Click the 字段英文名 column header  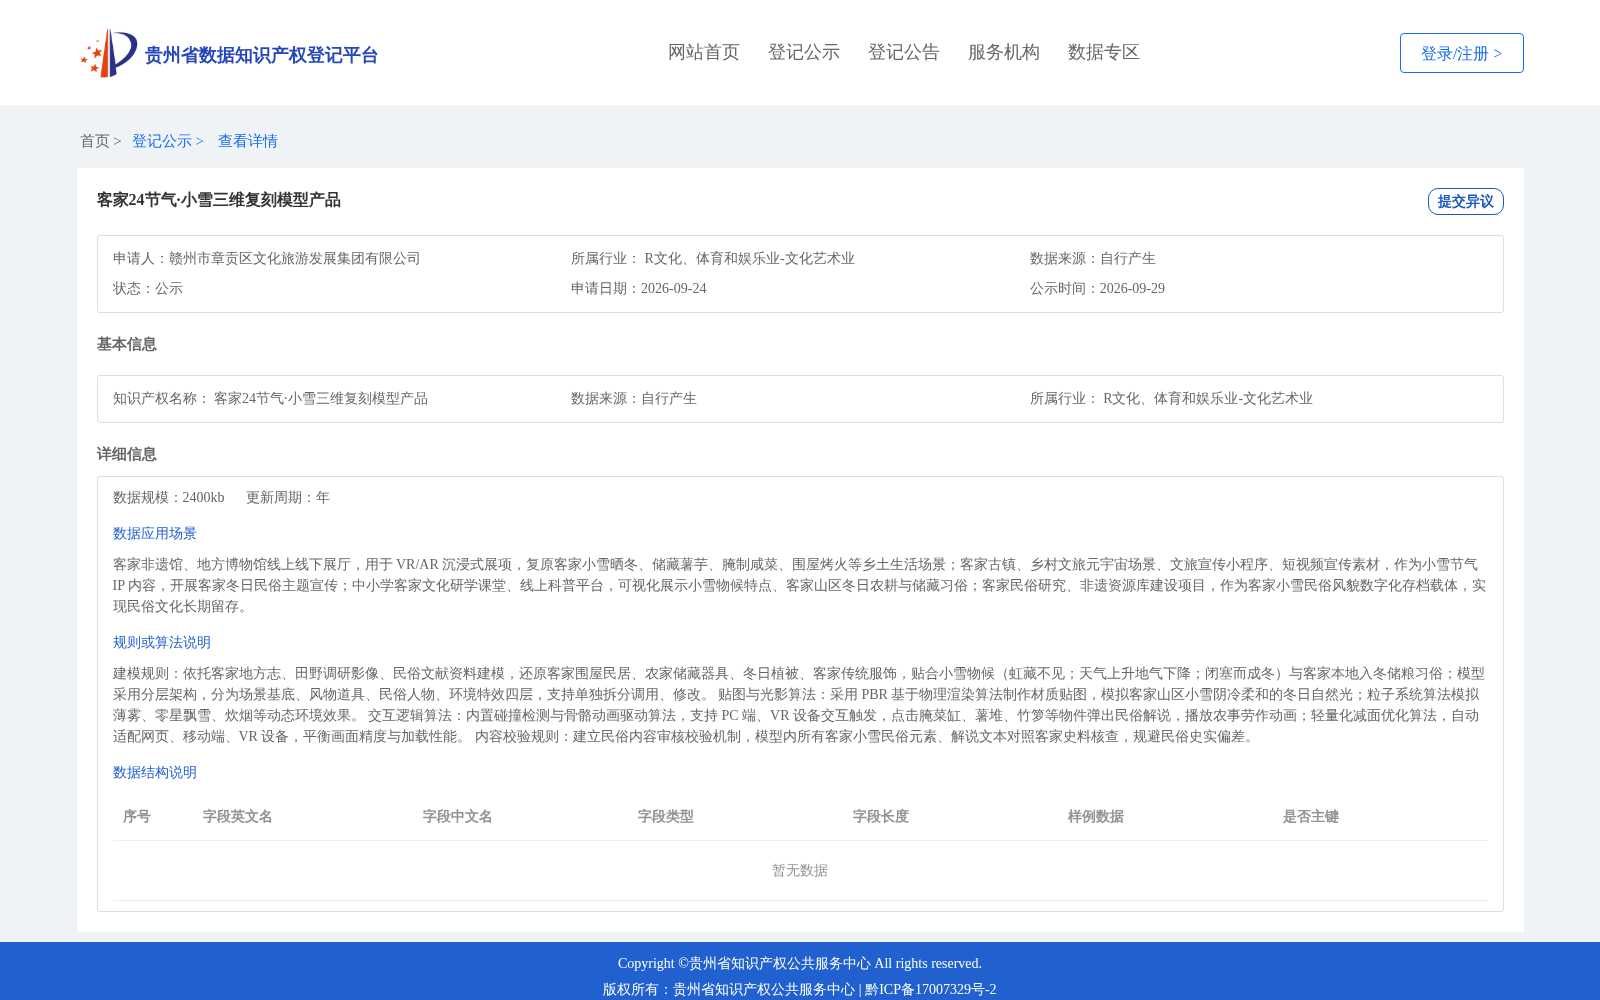pos(238,816)
